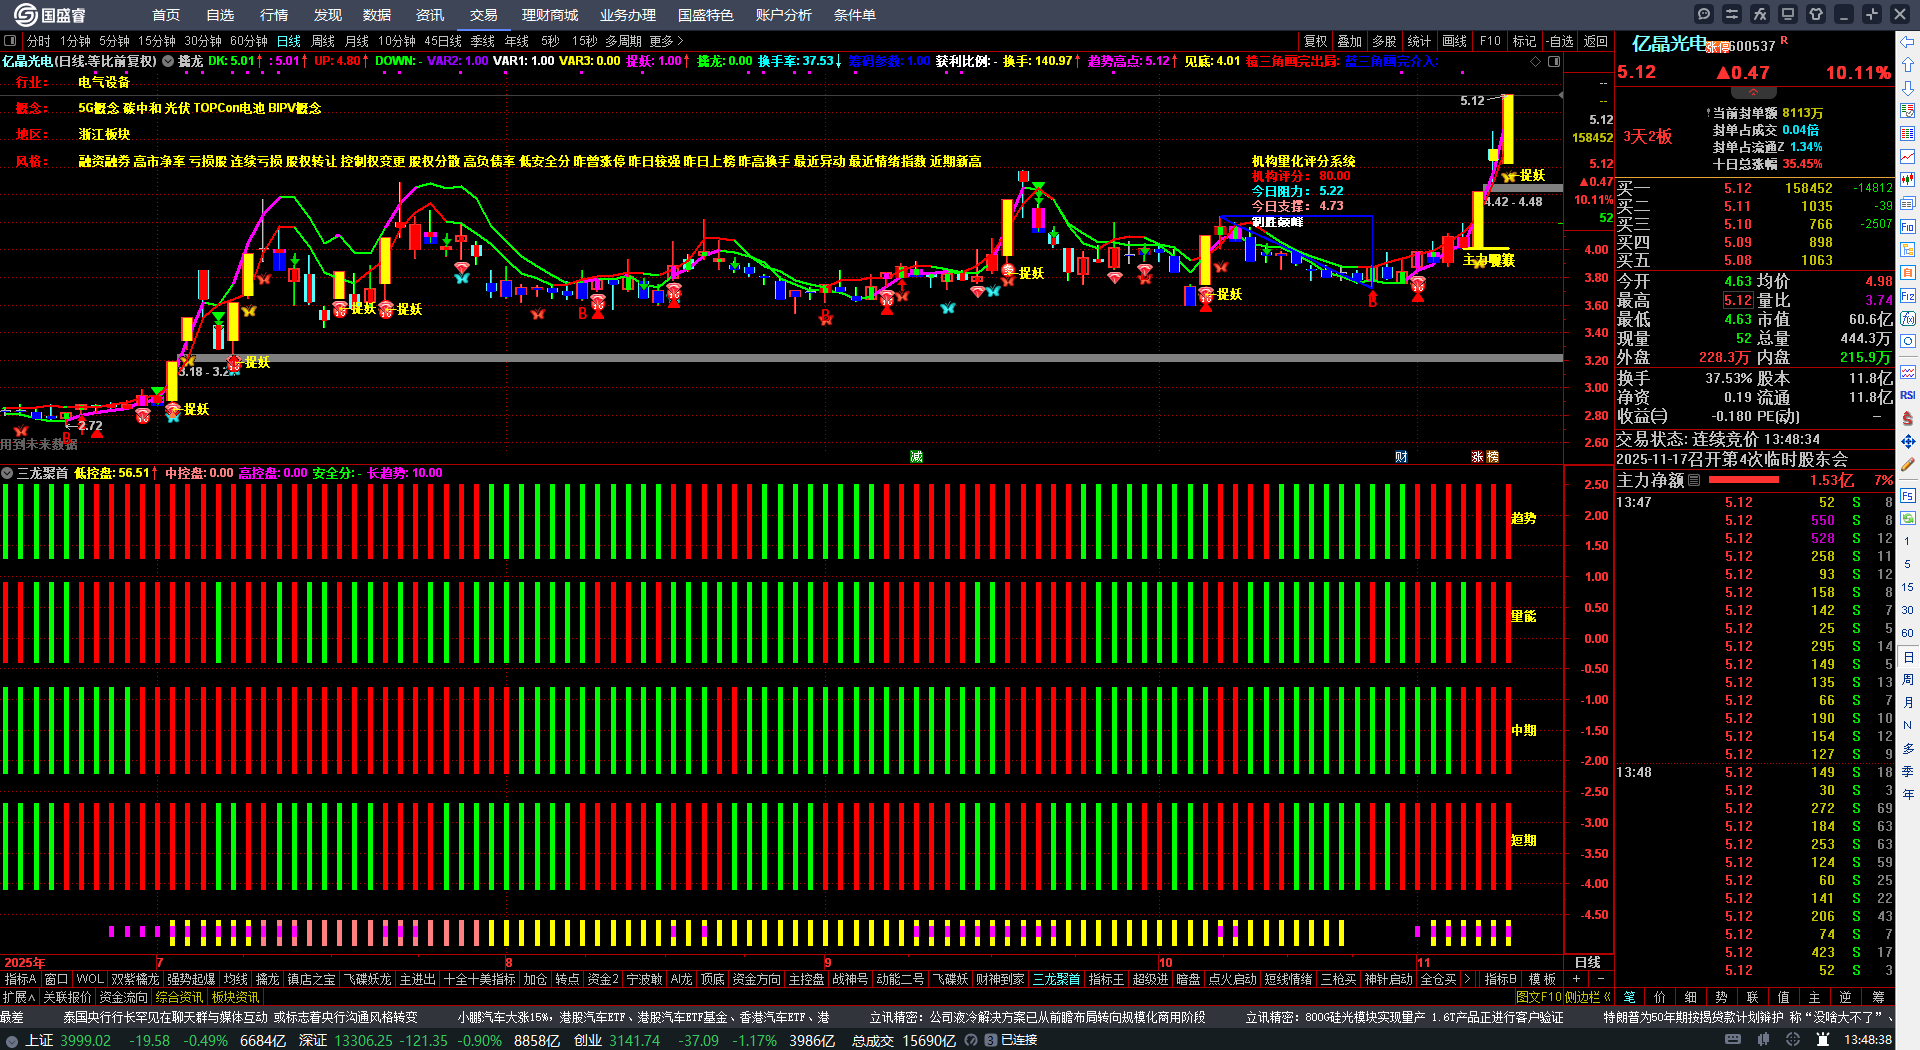
Task: Open the skin (shirt) icon in title bar
Action: point(1816,14)
